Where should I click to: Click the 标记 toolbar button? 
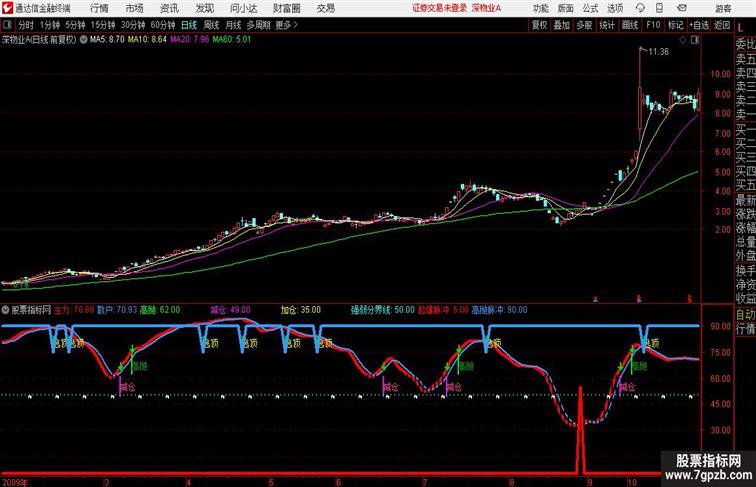(x=675, y=25)
